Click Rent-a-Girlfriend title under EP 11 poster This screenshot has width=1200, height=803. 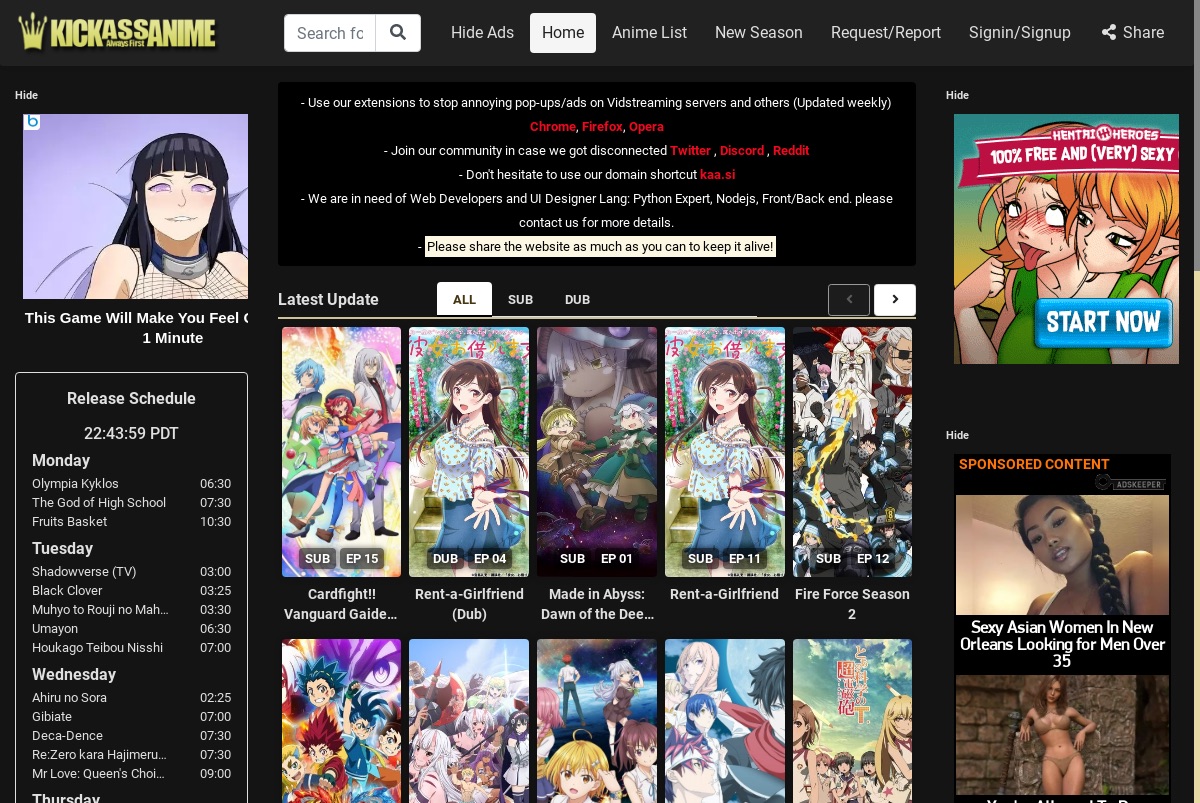tap(724, 594)
